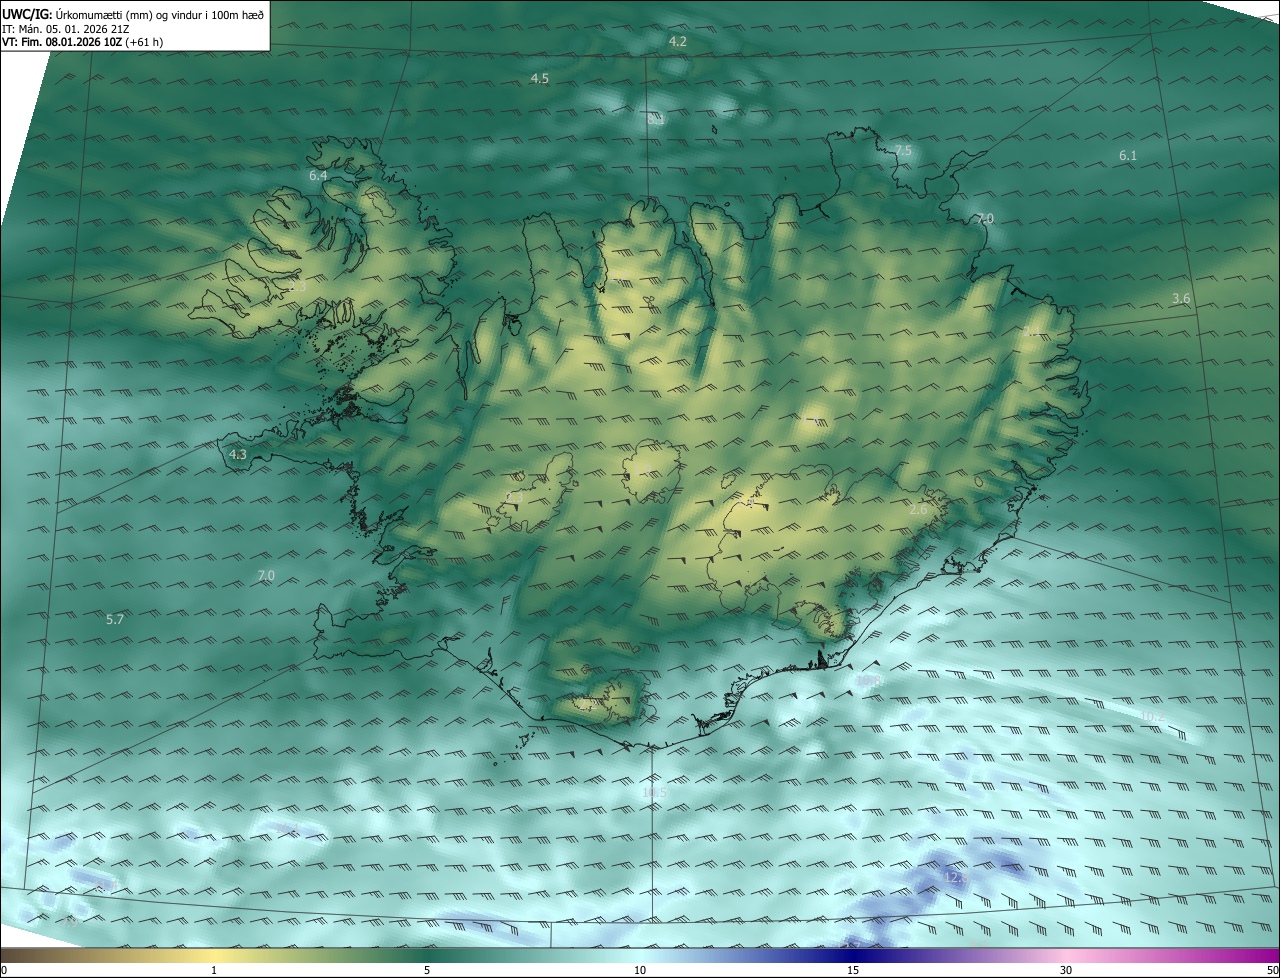
Task: Click the 5.7 precipitation value label
Action: pyautogui.click(x=115, y=620)
